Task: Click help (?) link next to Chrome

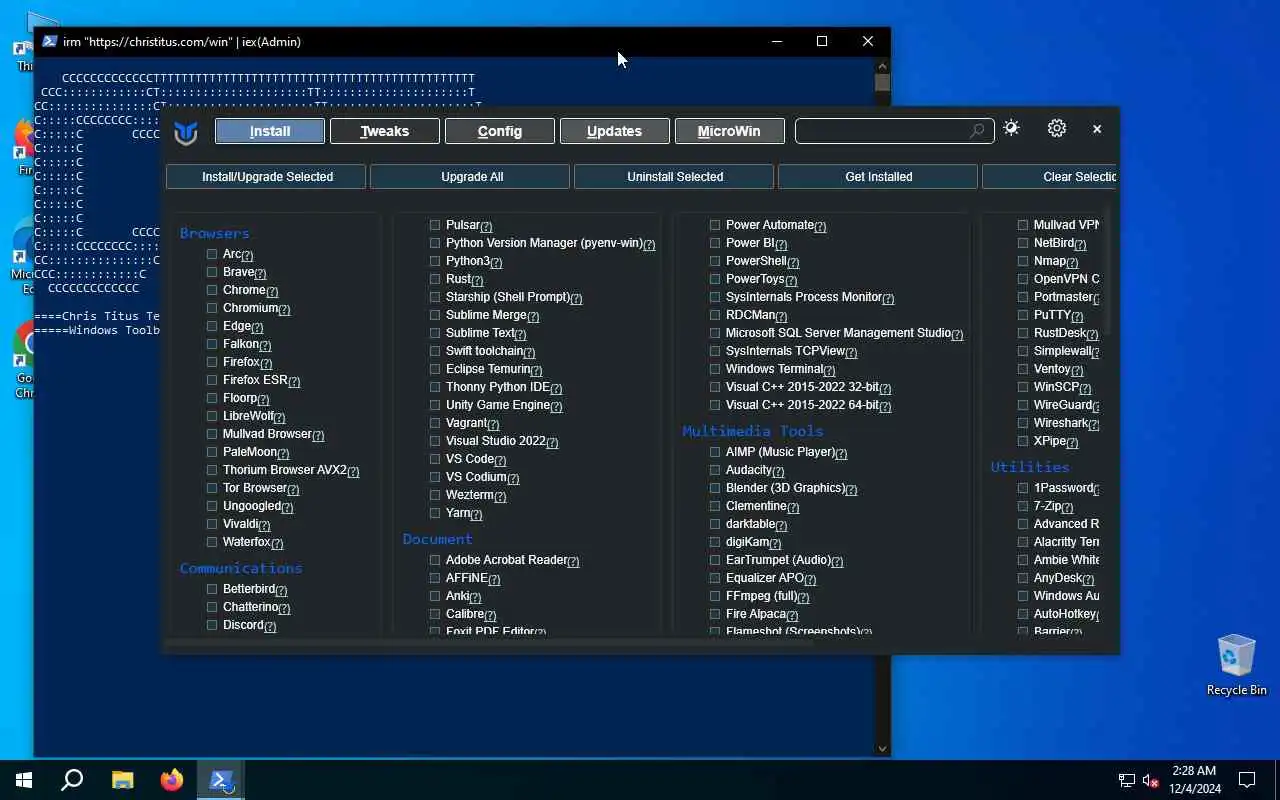Action: coord(271,291)
